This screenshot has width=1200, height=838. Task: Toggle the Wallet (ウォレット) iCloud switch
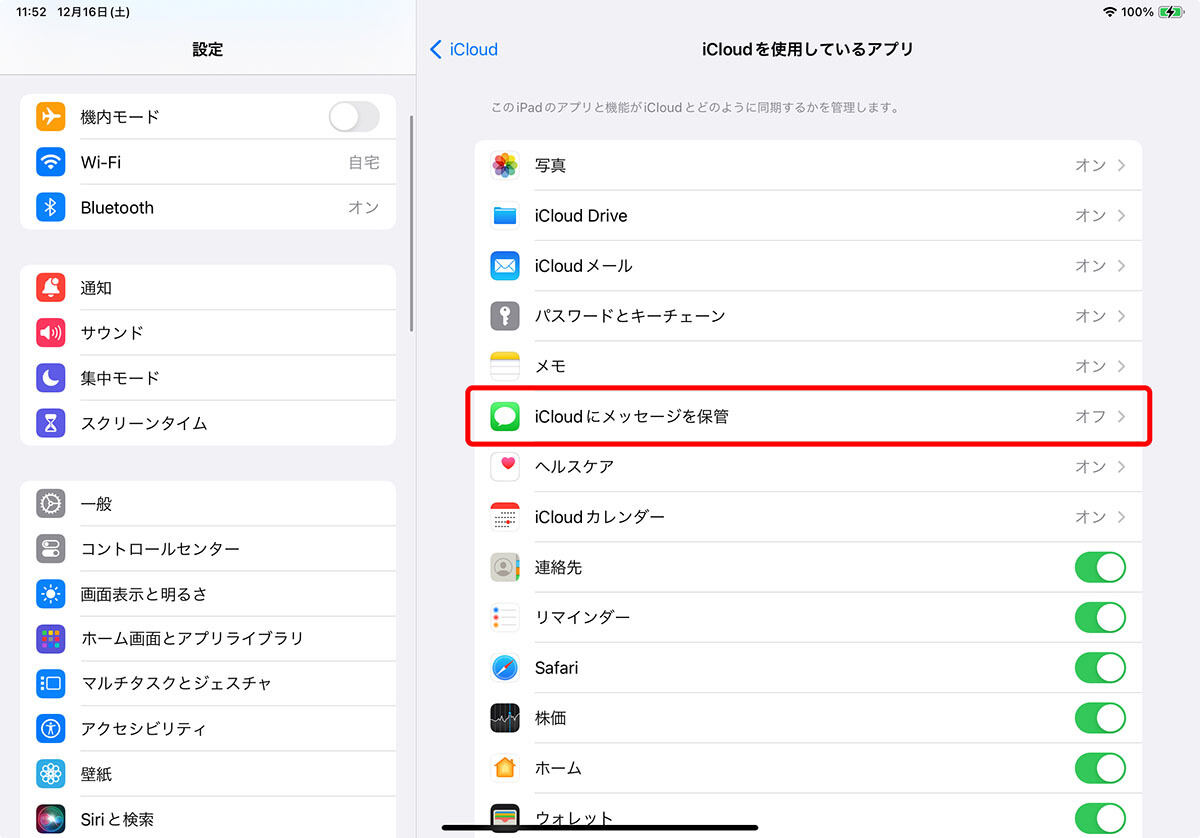coord(1100,818)
